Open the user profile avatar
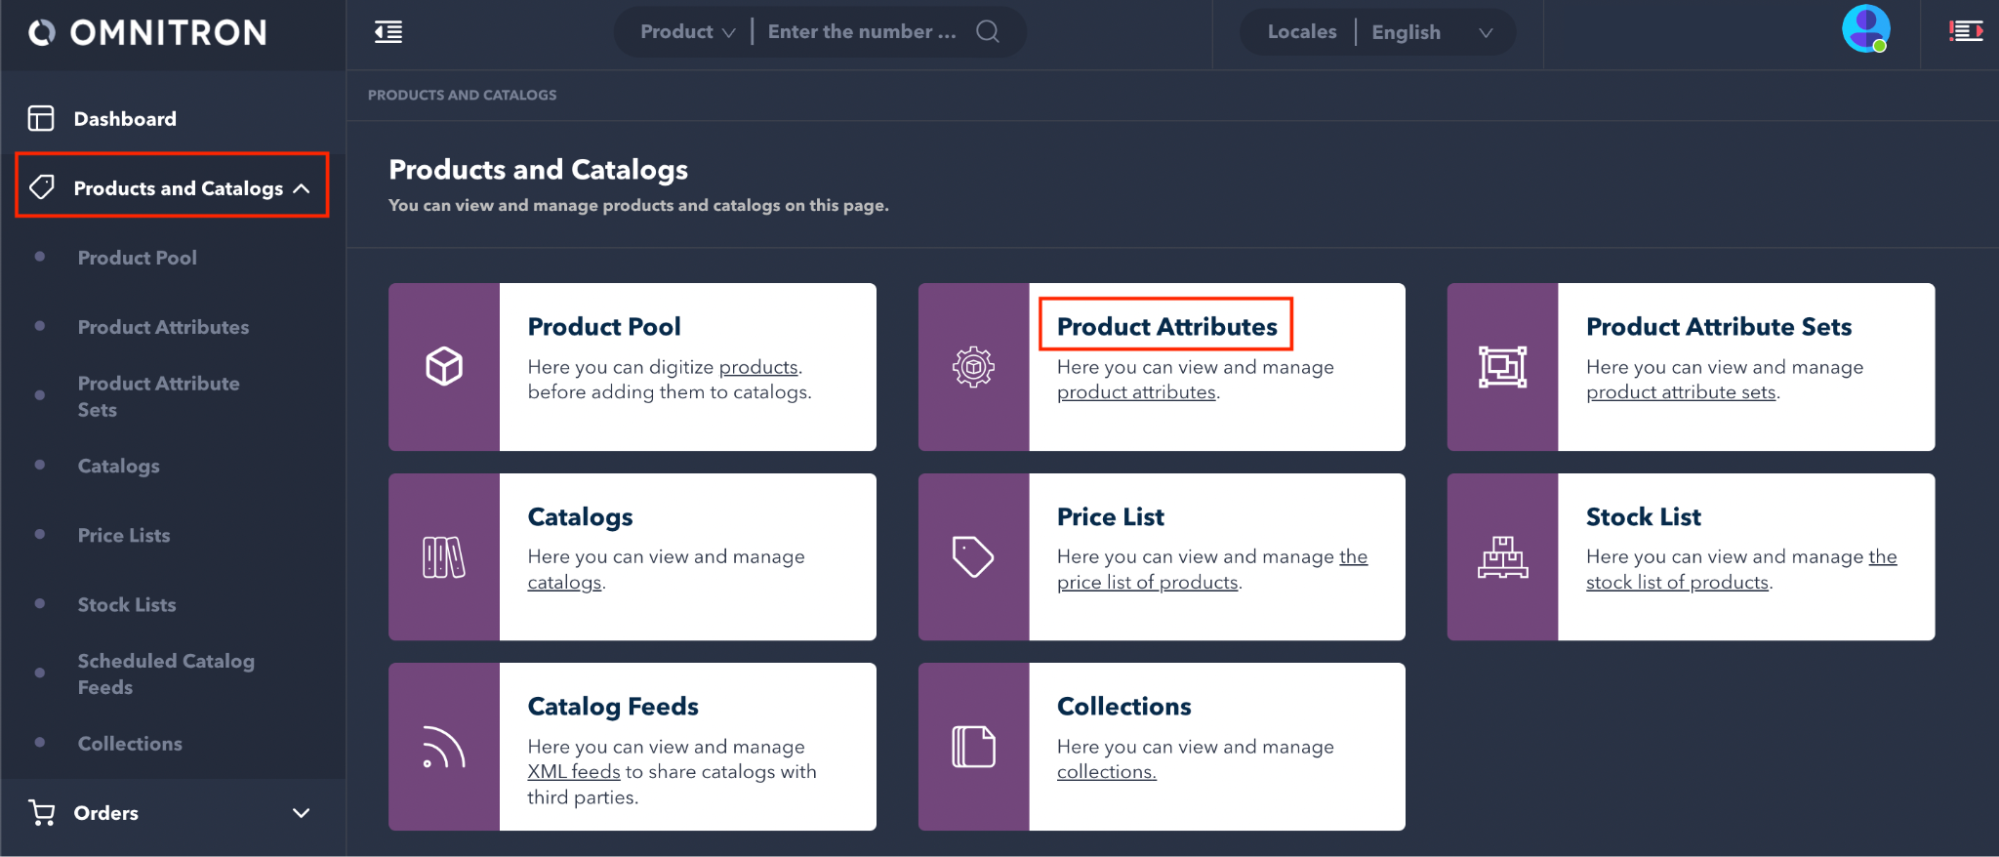This screenshot has width=1999, height=857. [x=1865, y=29]
